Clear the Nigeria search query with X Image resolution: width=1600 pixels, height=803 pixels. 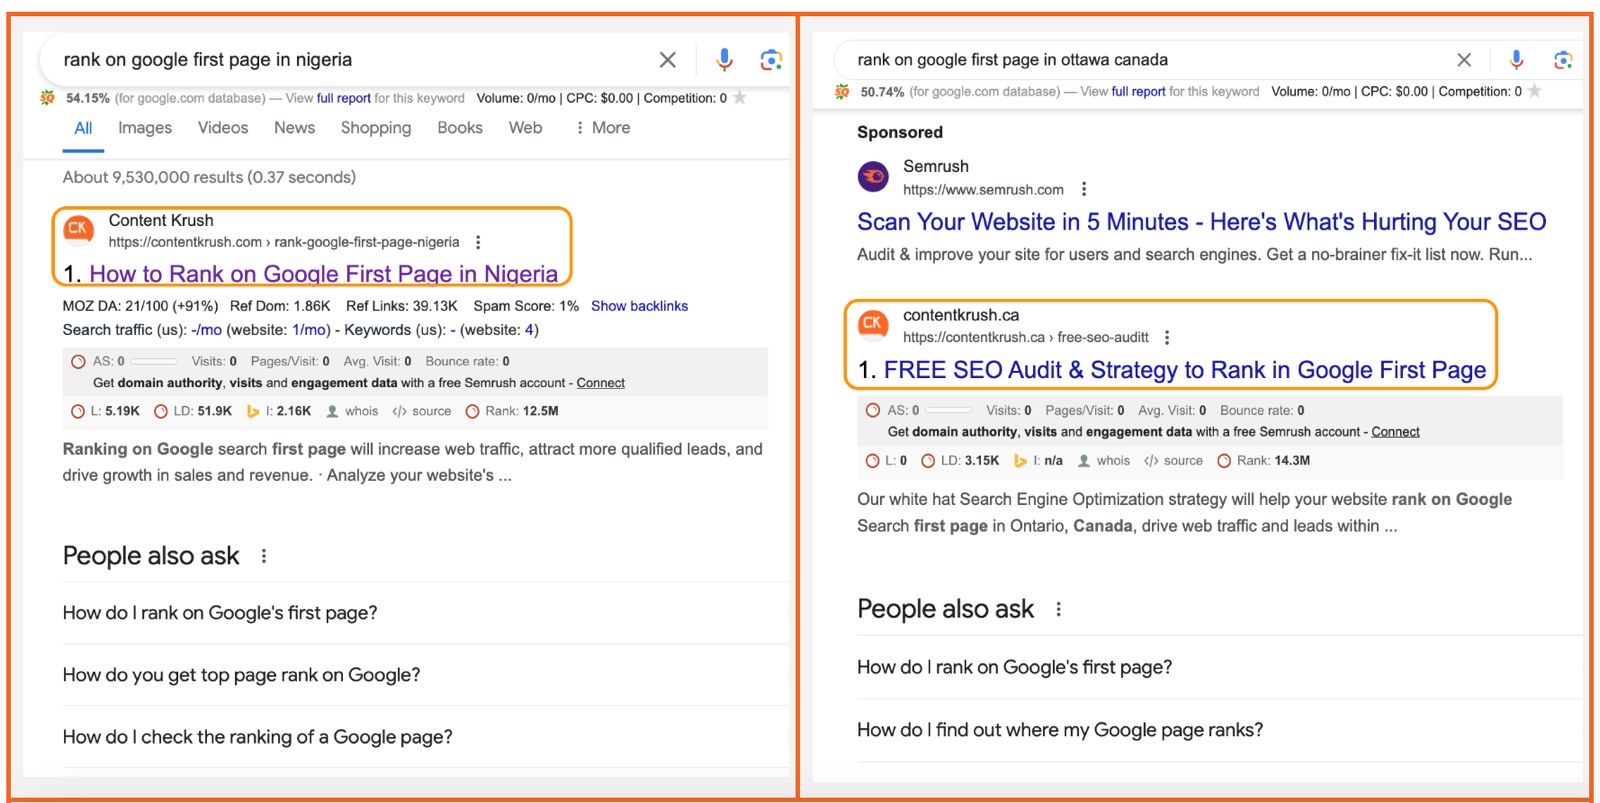668,60
